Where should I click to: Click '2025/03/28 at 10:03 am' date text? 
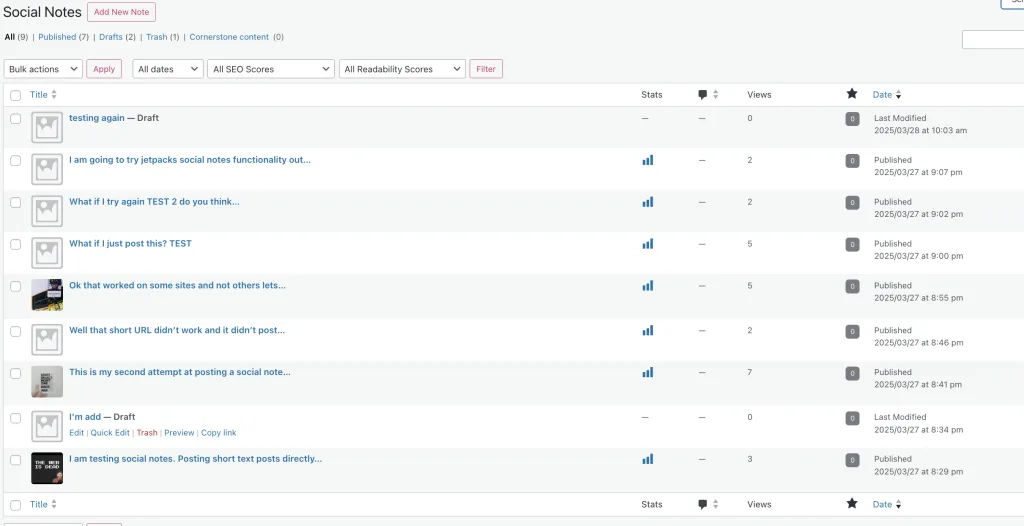point(921,131)
